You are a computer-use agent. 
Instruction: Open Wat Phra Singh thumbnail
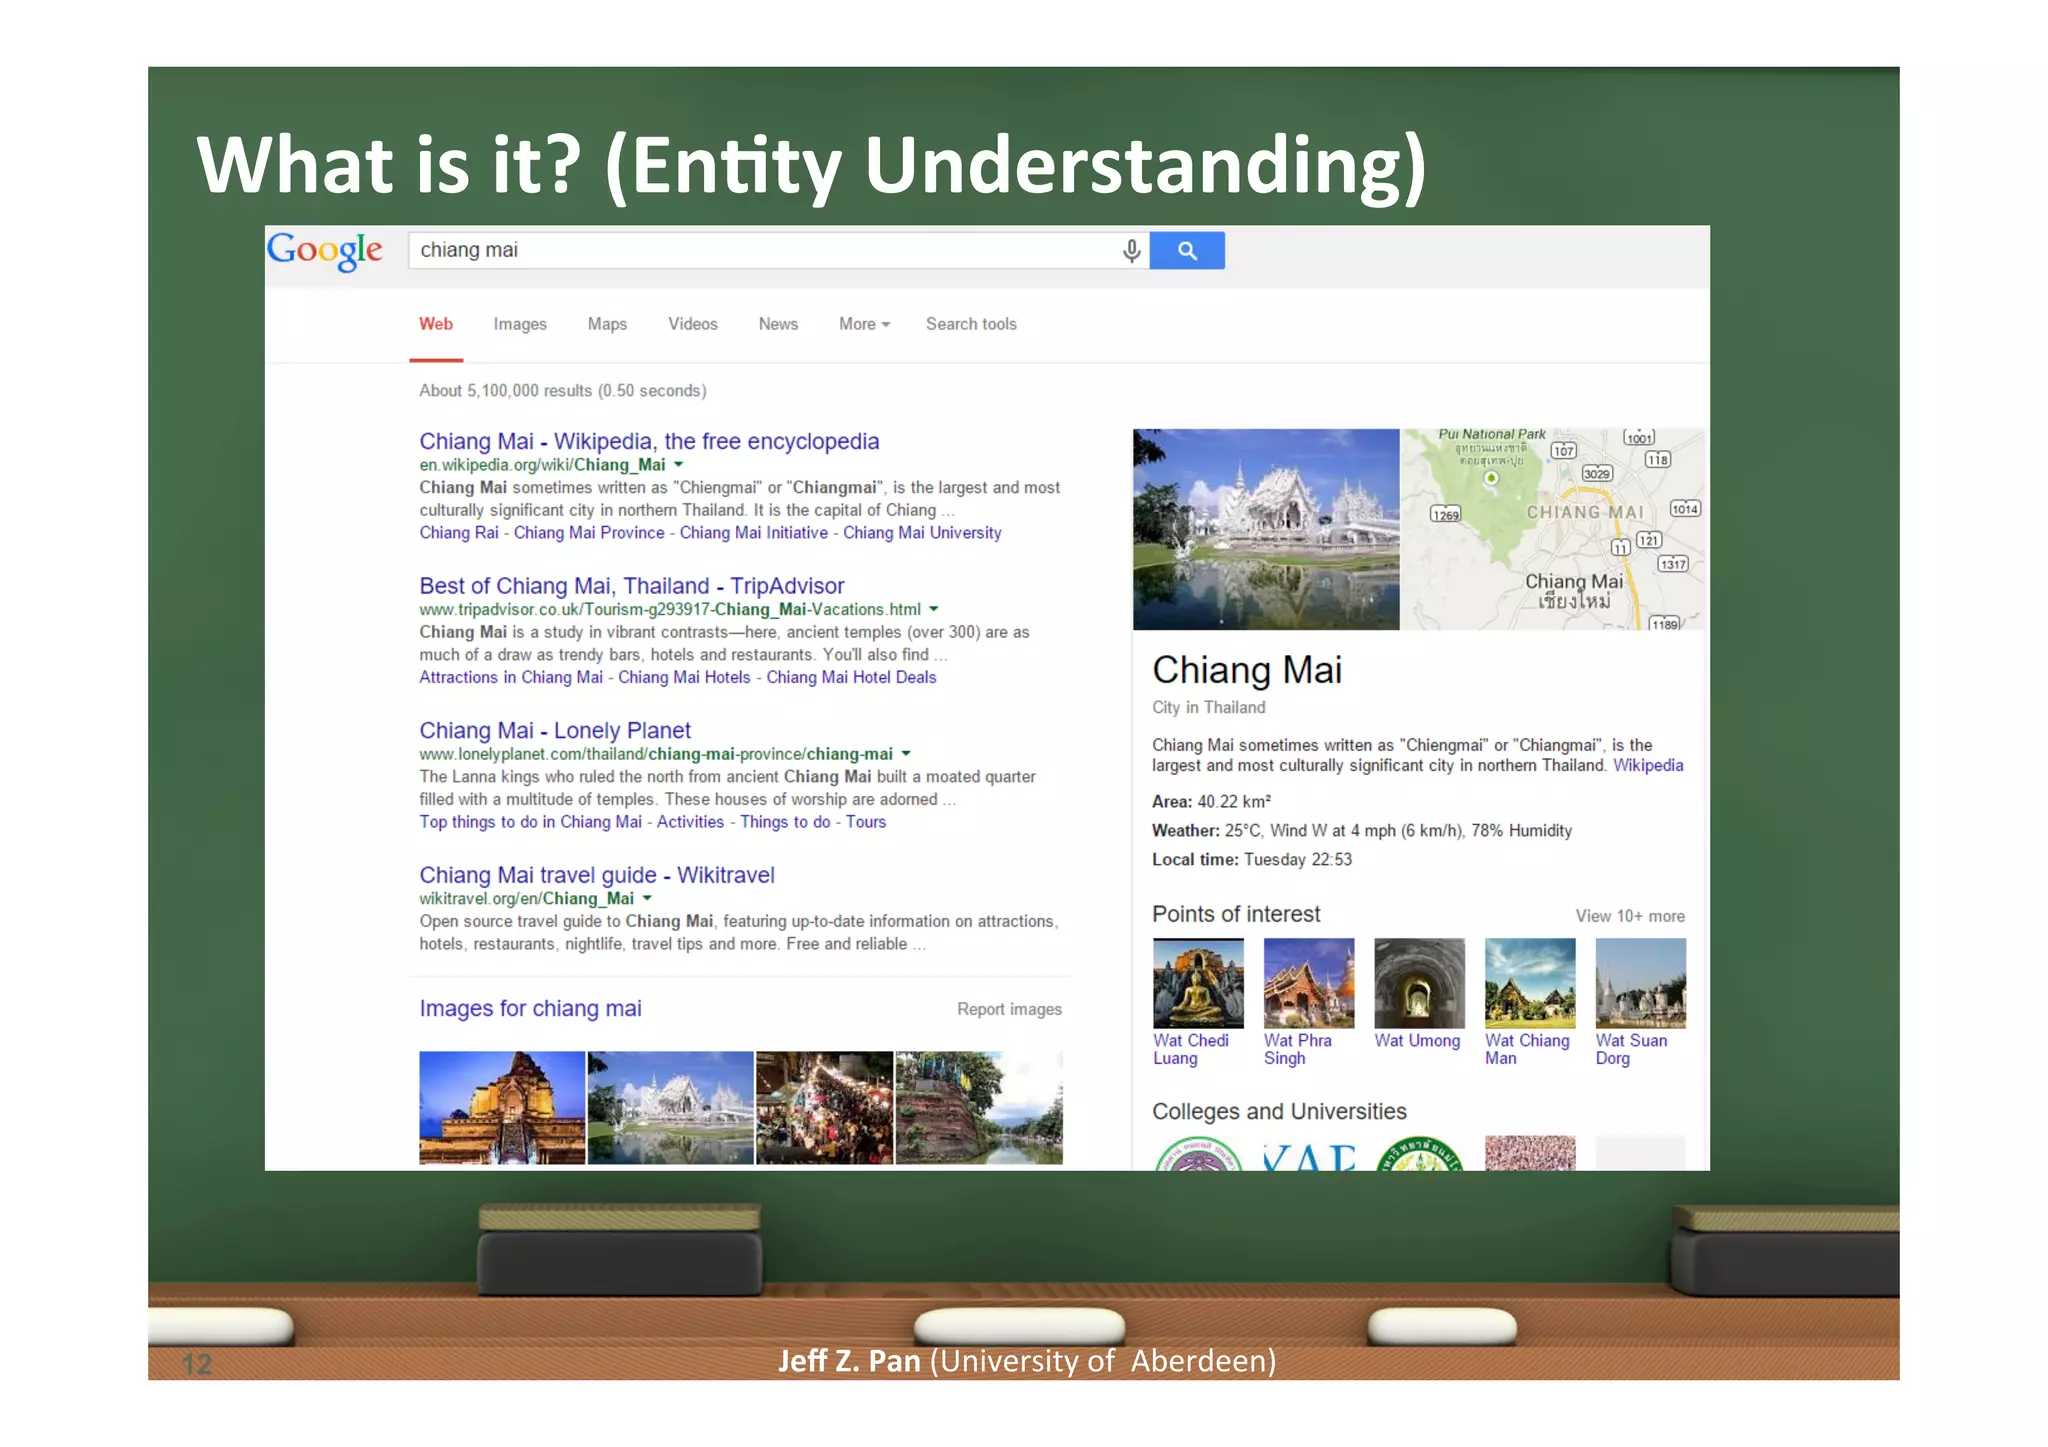(1309, 983)
